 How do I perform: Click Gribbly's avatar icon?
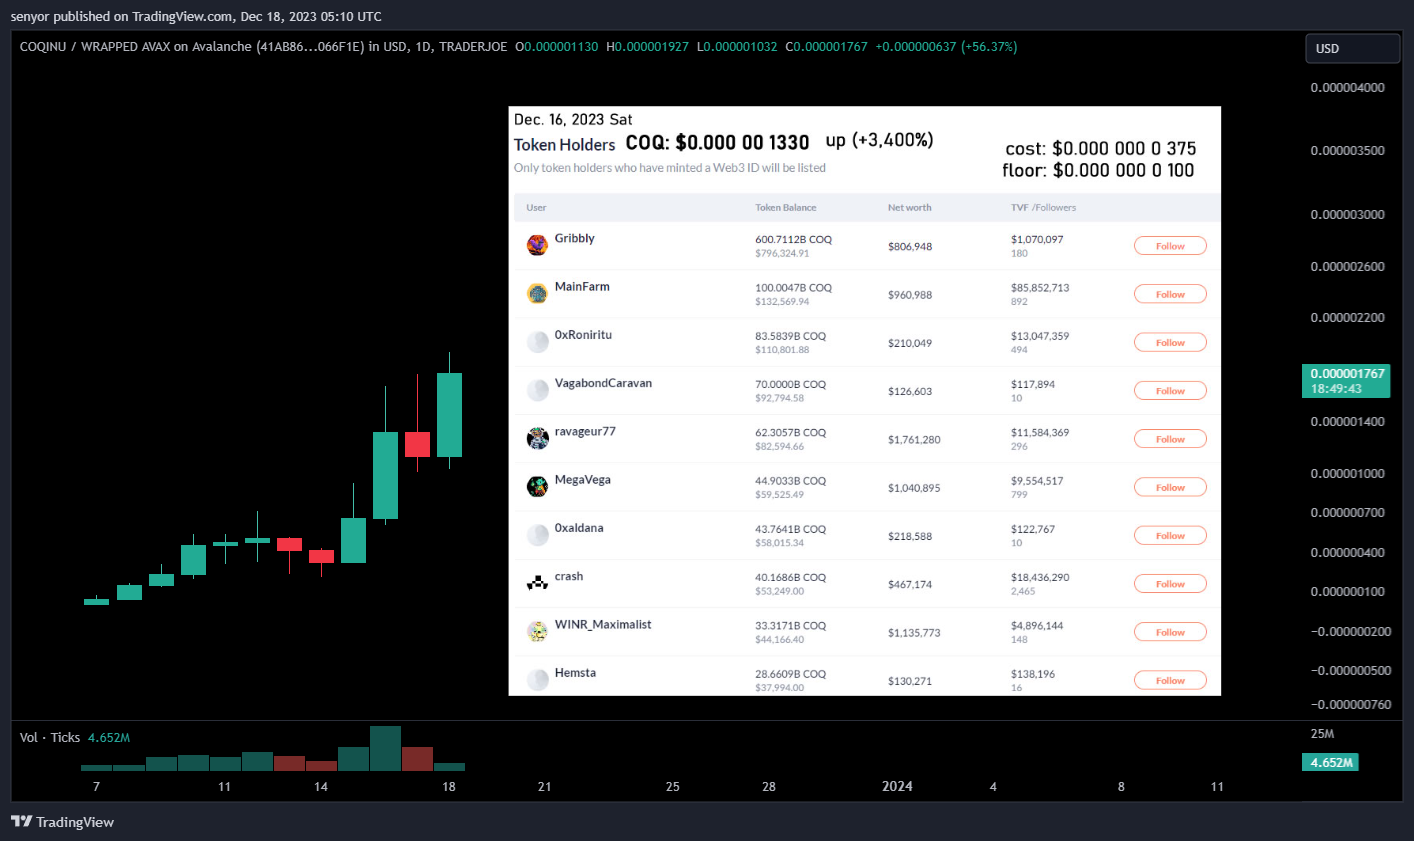[x=537, y=245]
